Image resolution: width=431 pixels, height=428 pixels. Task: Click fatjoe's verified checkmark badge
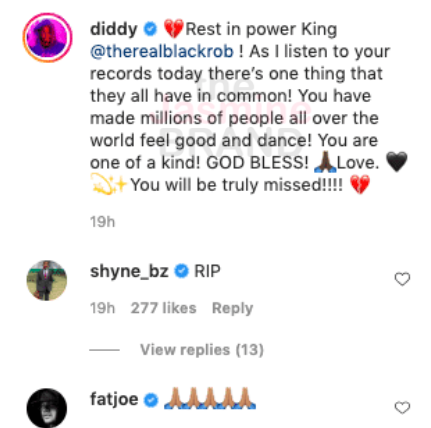pos(151,400)
